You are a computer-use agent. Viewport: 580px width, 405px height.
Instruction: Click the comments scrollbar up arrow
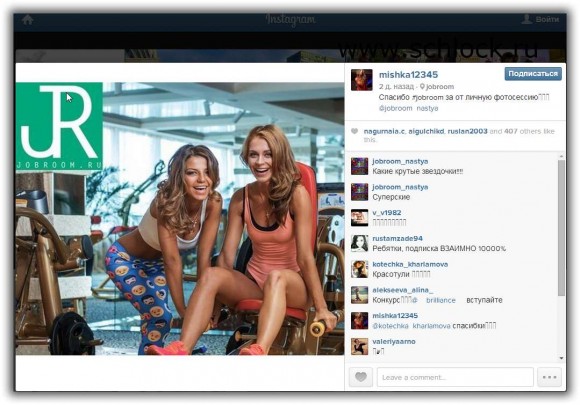point(562,156)
